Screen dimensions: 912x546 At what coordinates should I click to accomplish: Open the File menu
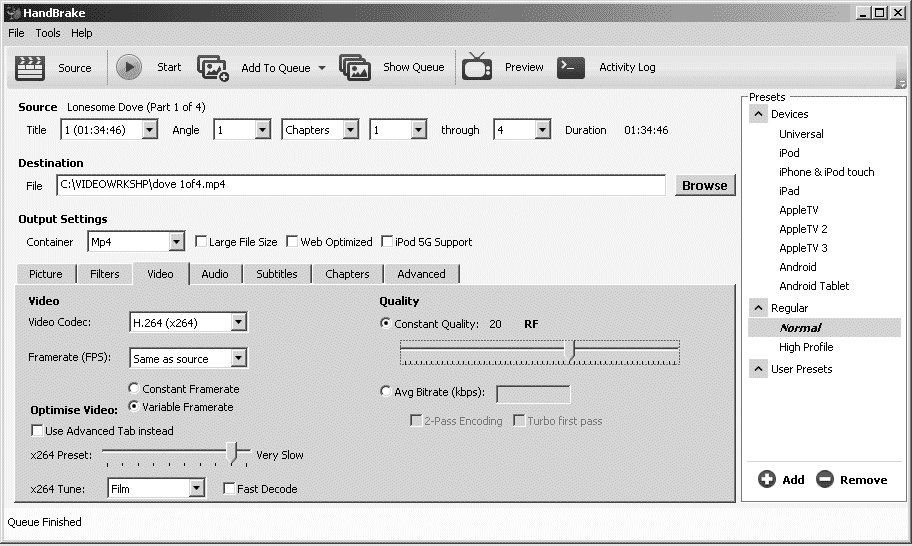click(16, 33)
